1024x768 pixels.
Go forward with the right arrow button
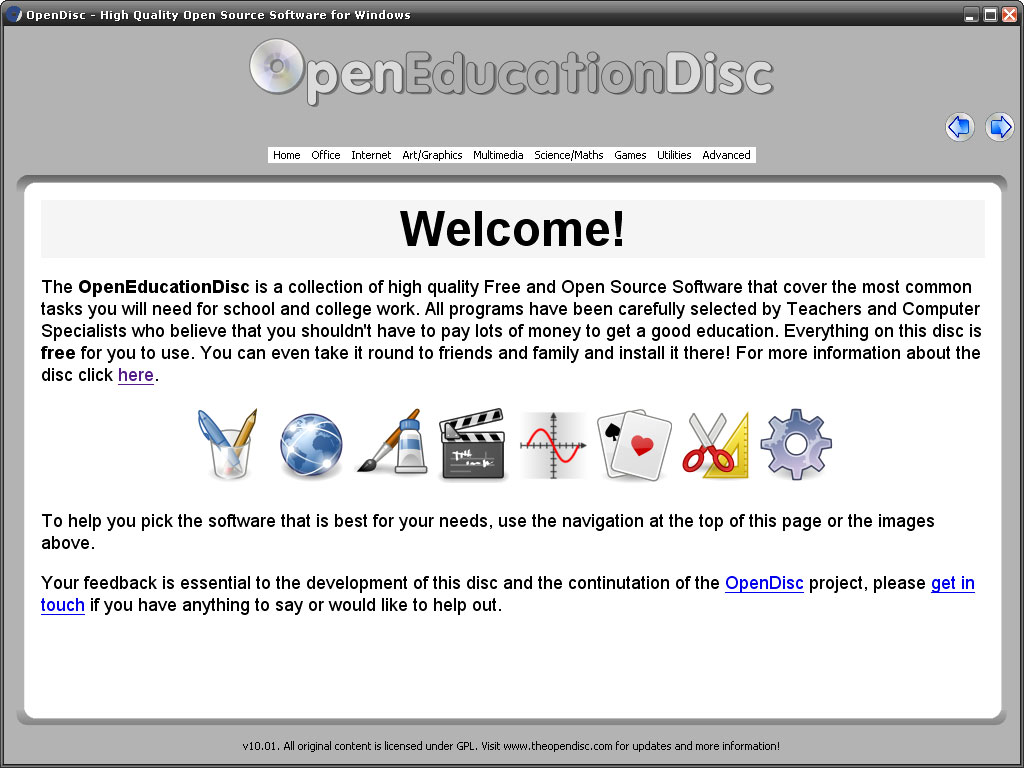pos(999,127)
